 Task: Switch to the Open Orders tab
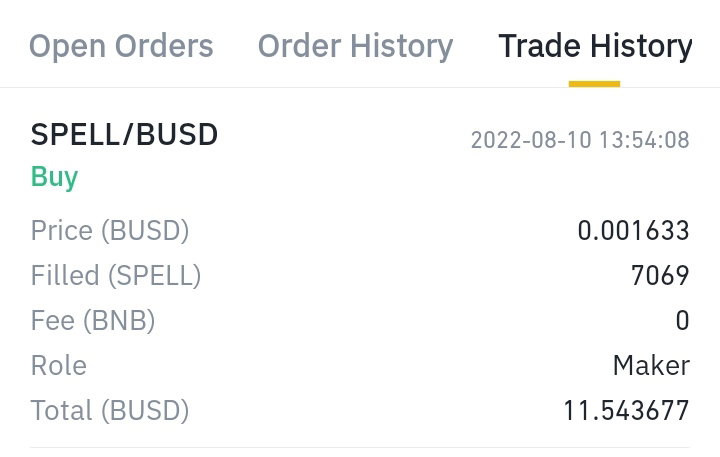pyautogui.click(x=121, y=46)
